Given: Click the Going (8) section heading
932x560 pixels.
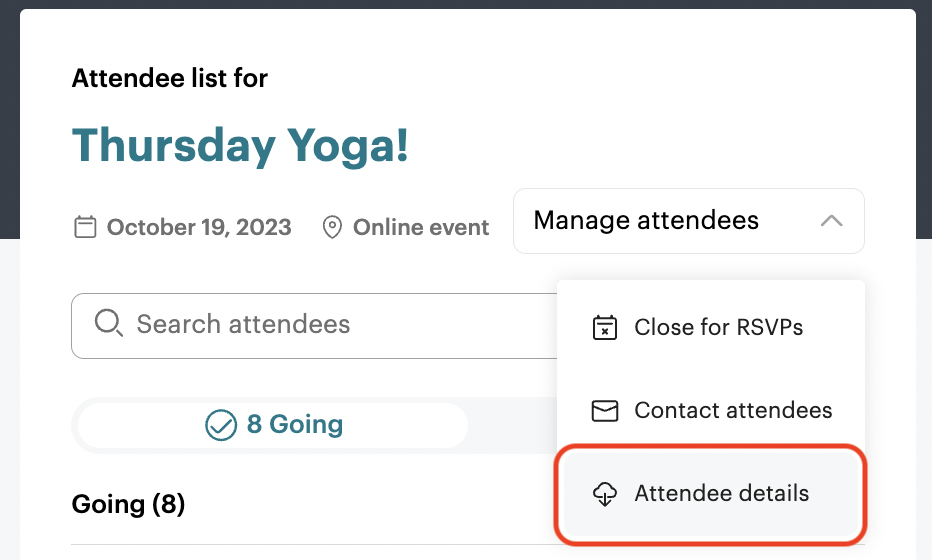Looking at the screenshot, I should point(128,504).
